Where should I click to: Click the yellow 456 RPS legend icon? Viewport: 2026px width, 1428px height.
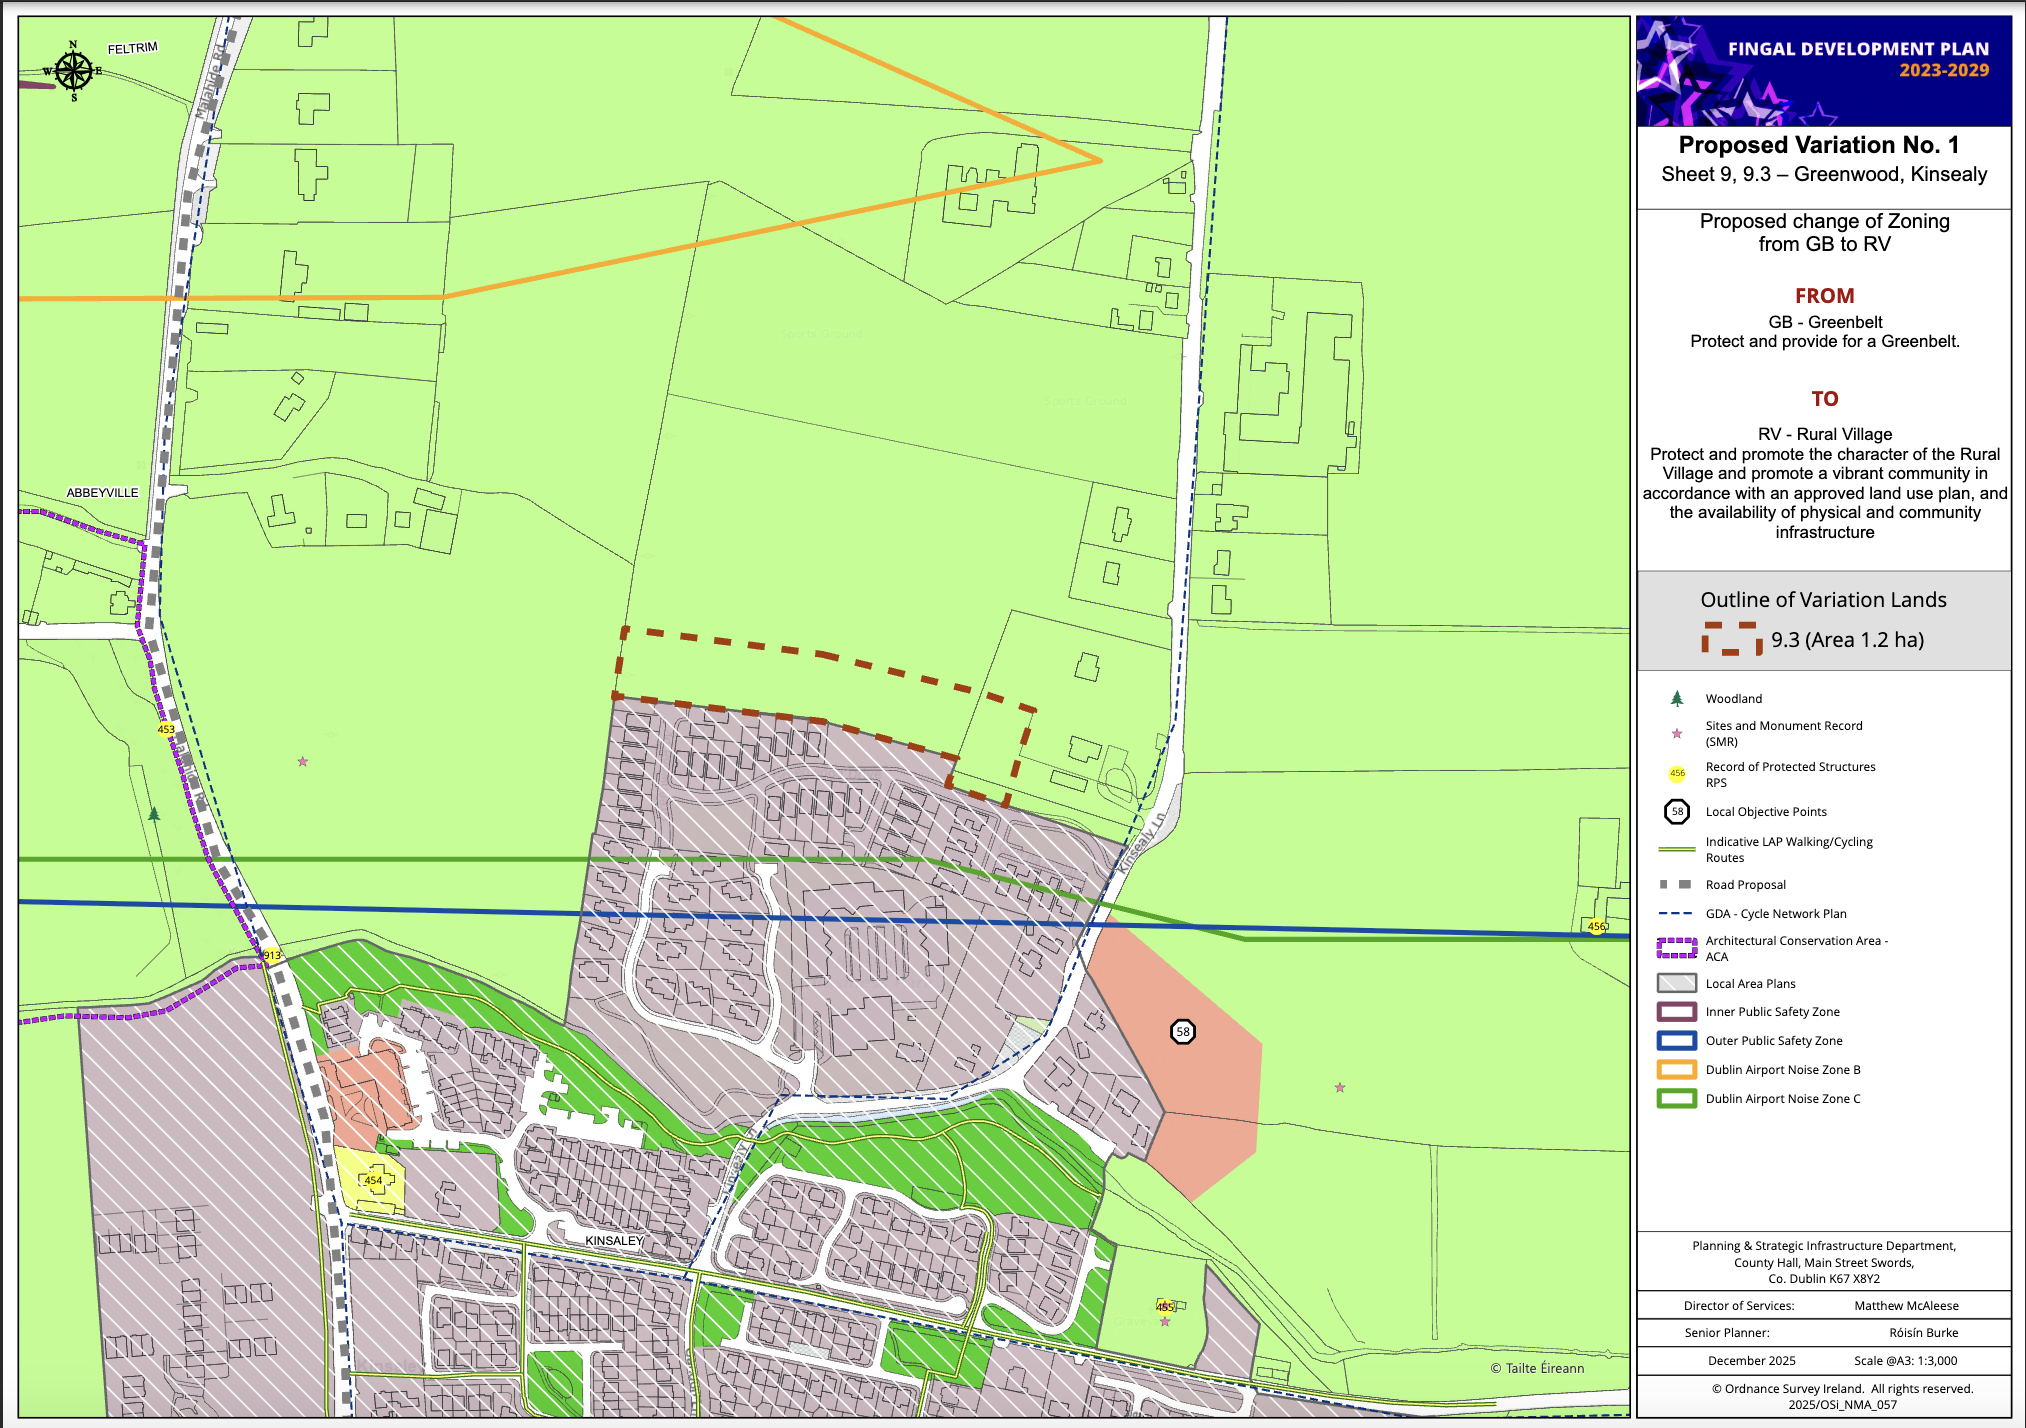[1677, 773]
